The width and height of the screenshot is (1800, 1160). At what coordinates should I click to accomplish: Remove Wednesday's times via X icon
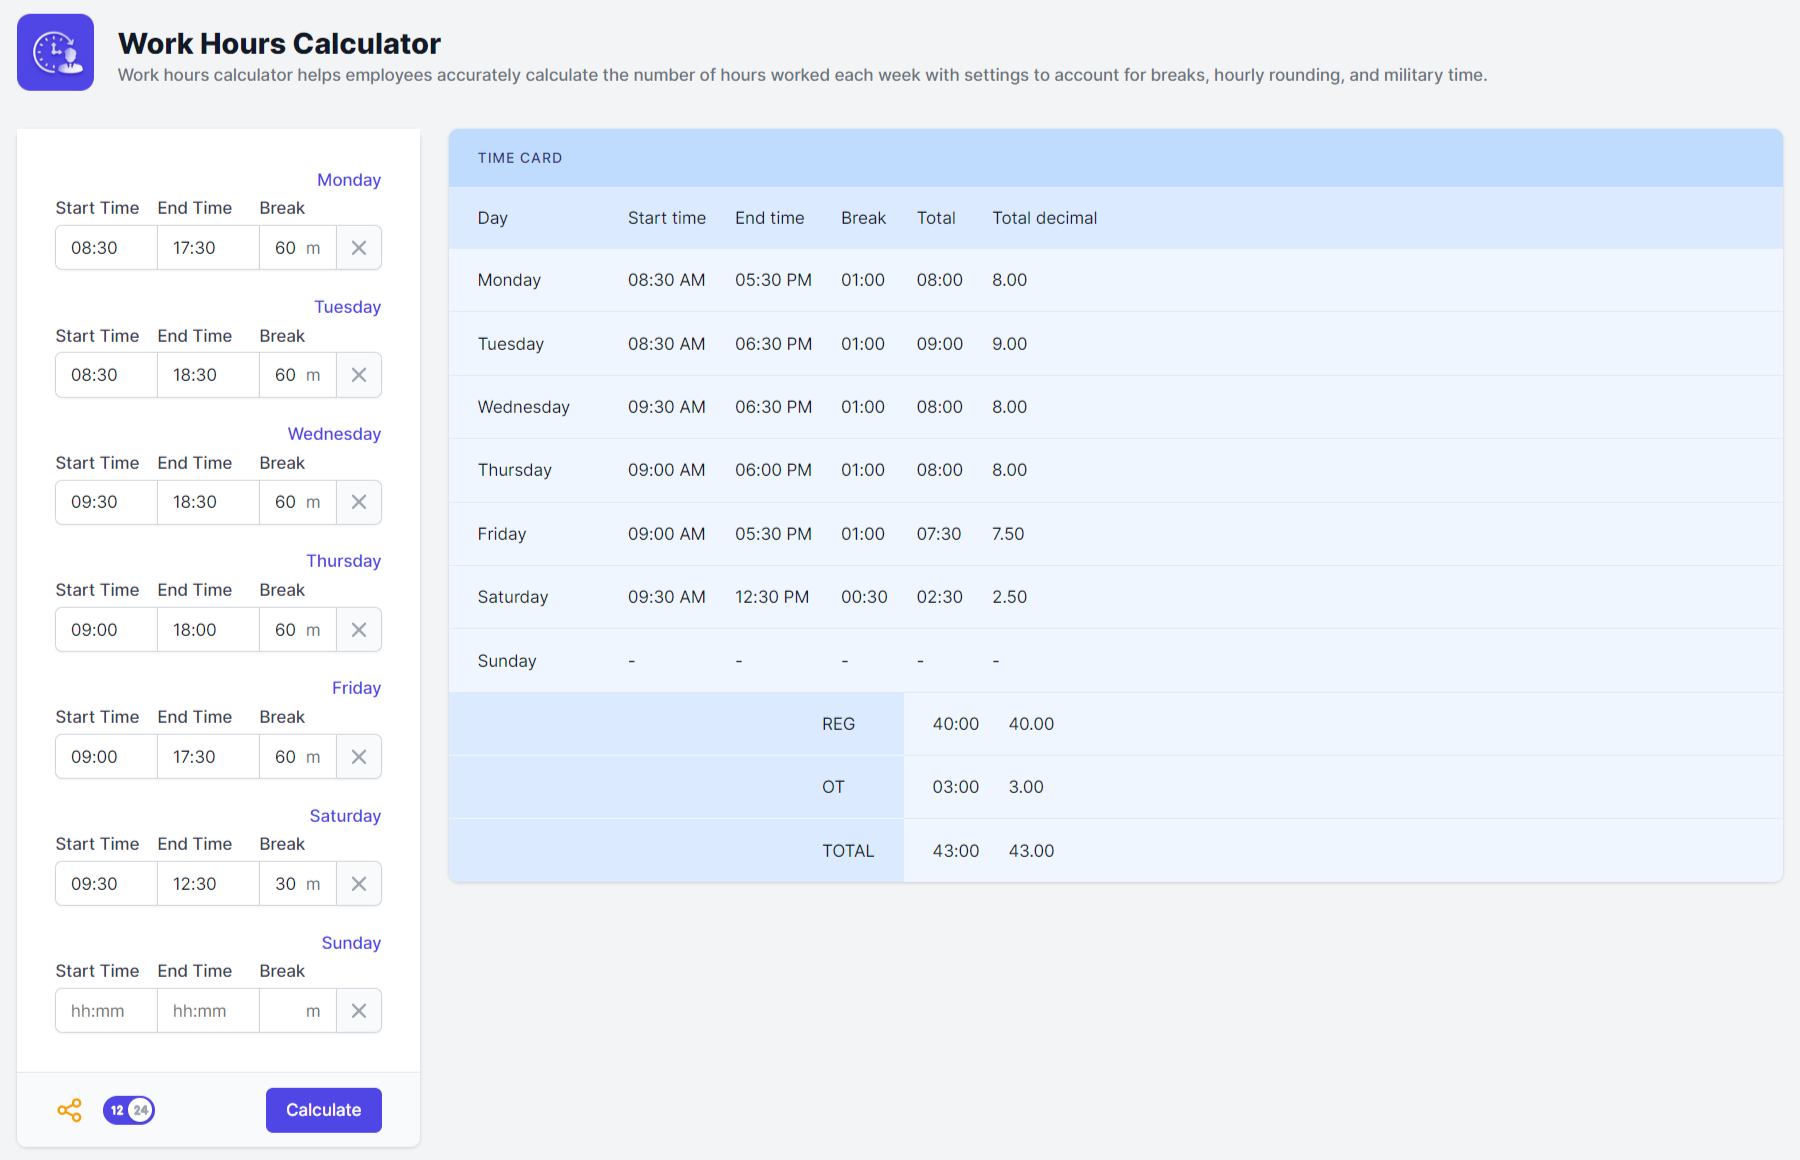click(359, 502)
